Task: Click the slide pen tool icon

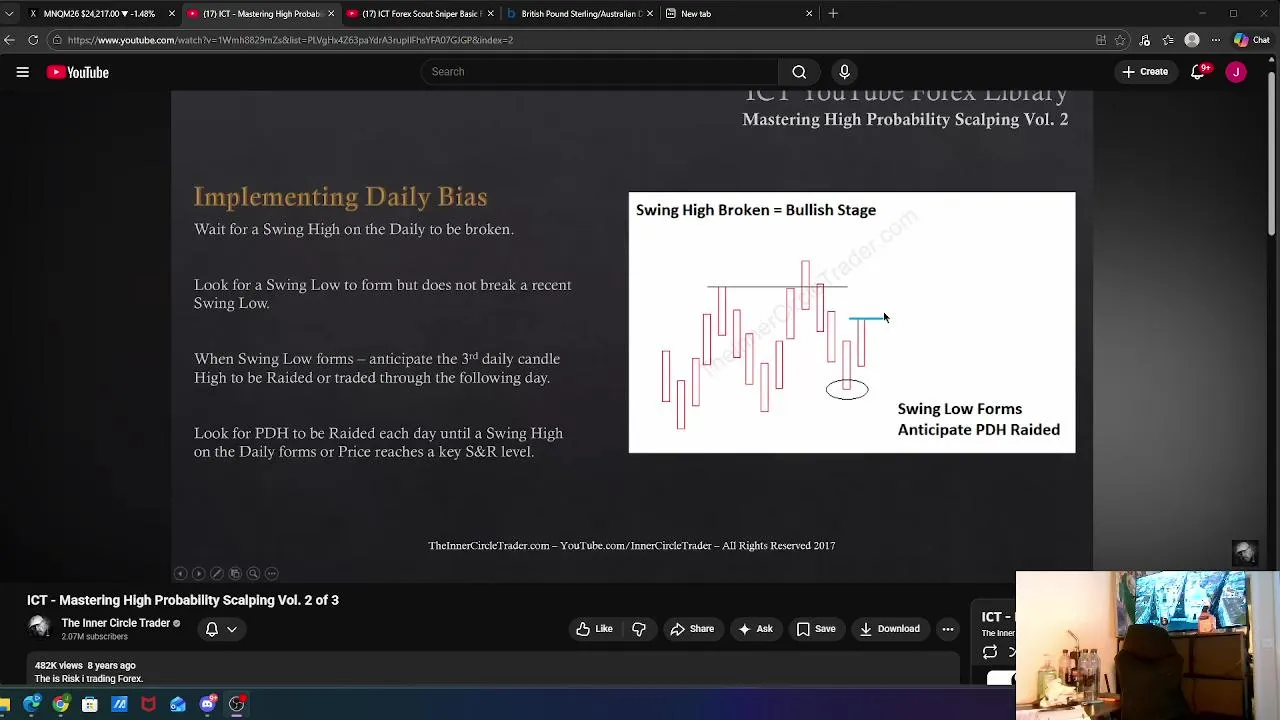Action: click(217, 573)
